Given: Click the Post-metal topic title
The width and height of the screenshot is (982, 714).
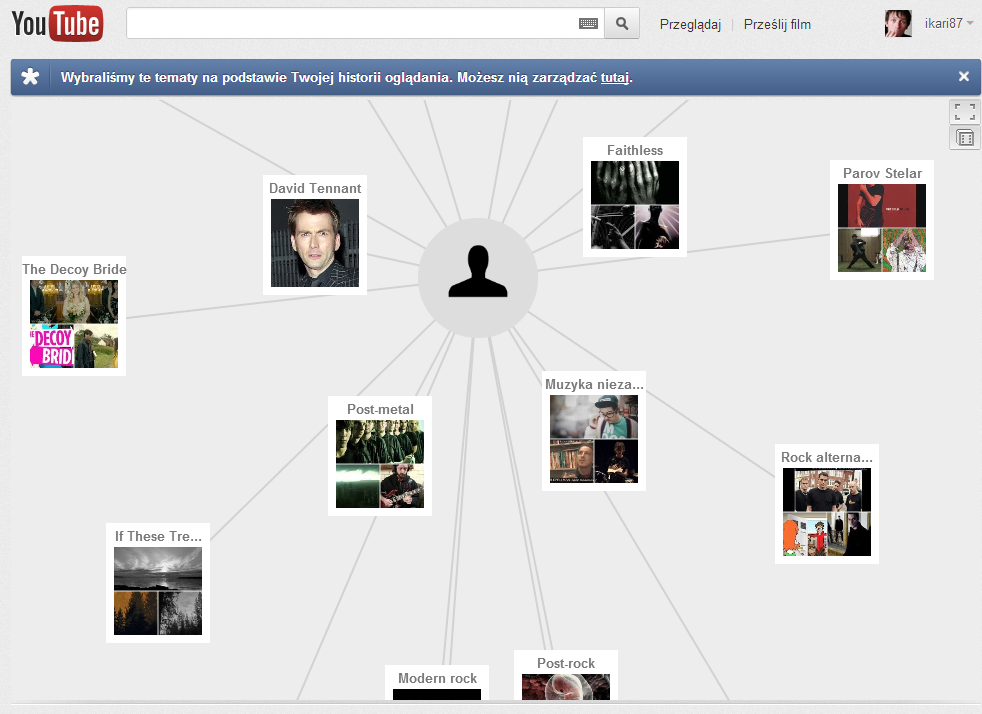Looking at the screenshot, I should 380,409.
